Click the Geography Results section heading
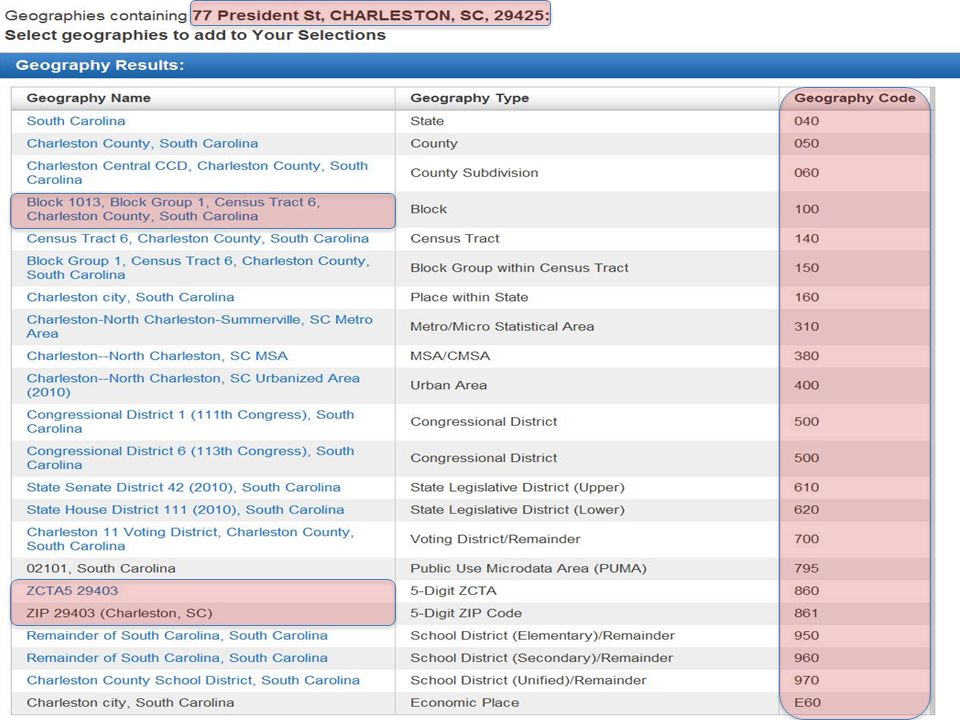Viewport: 960px width, 720px height. click(100, 65)
